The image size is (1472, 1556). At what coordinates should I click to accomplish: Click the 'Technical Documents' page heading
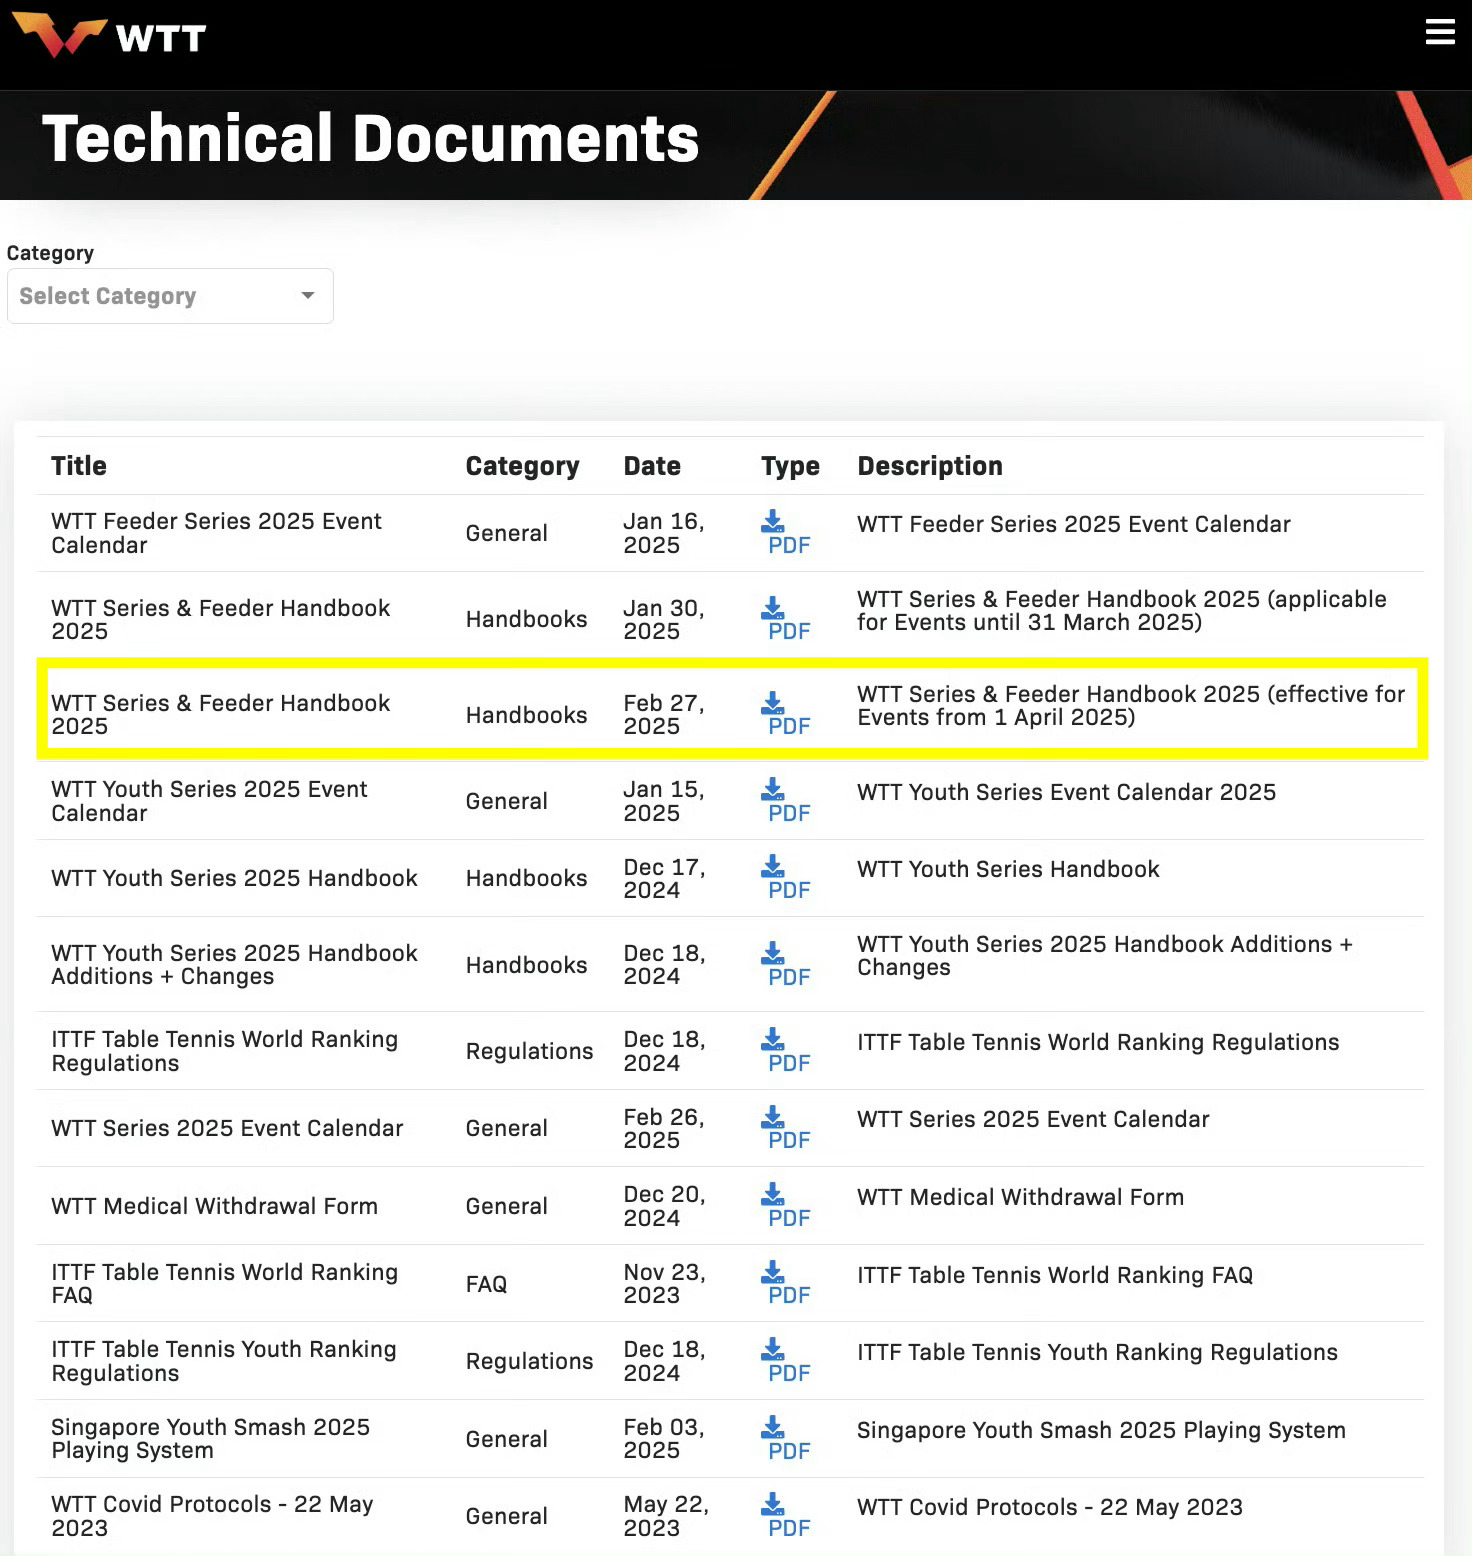click(x=370, y=138)
